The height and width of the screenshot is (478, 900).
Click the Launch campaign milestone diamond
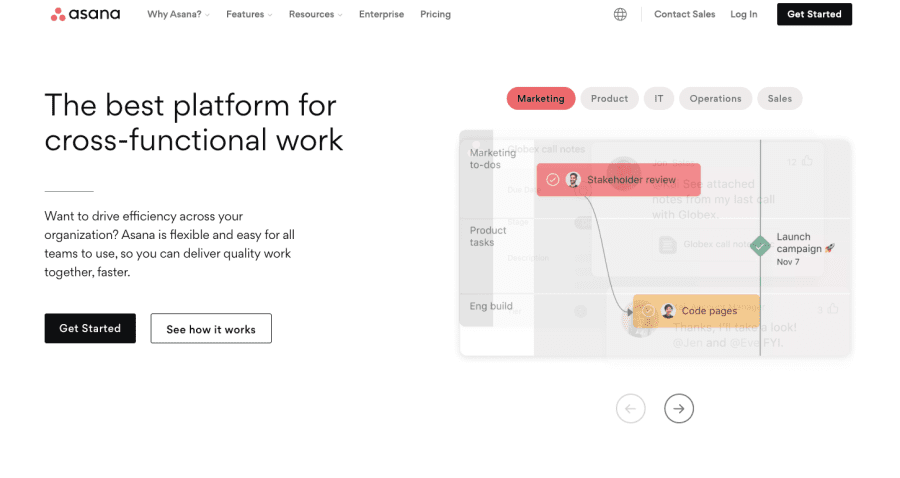(760, 245)
